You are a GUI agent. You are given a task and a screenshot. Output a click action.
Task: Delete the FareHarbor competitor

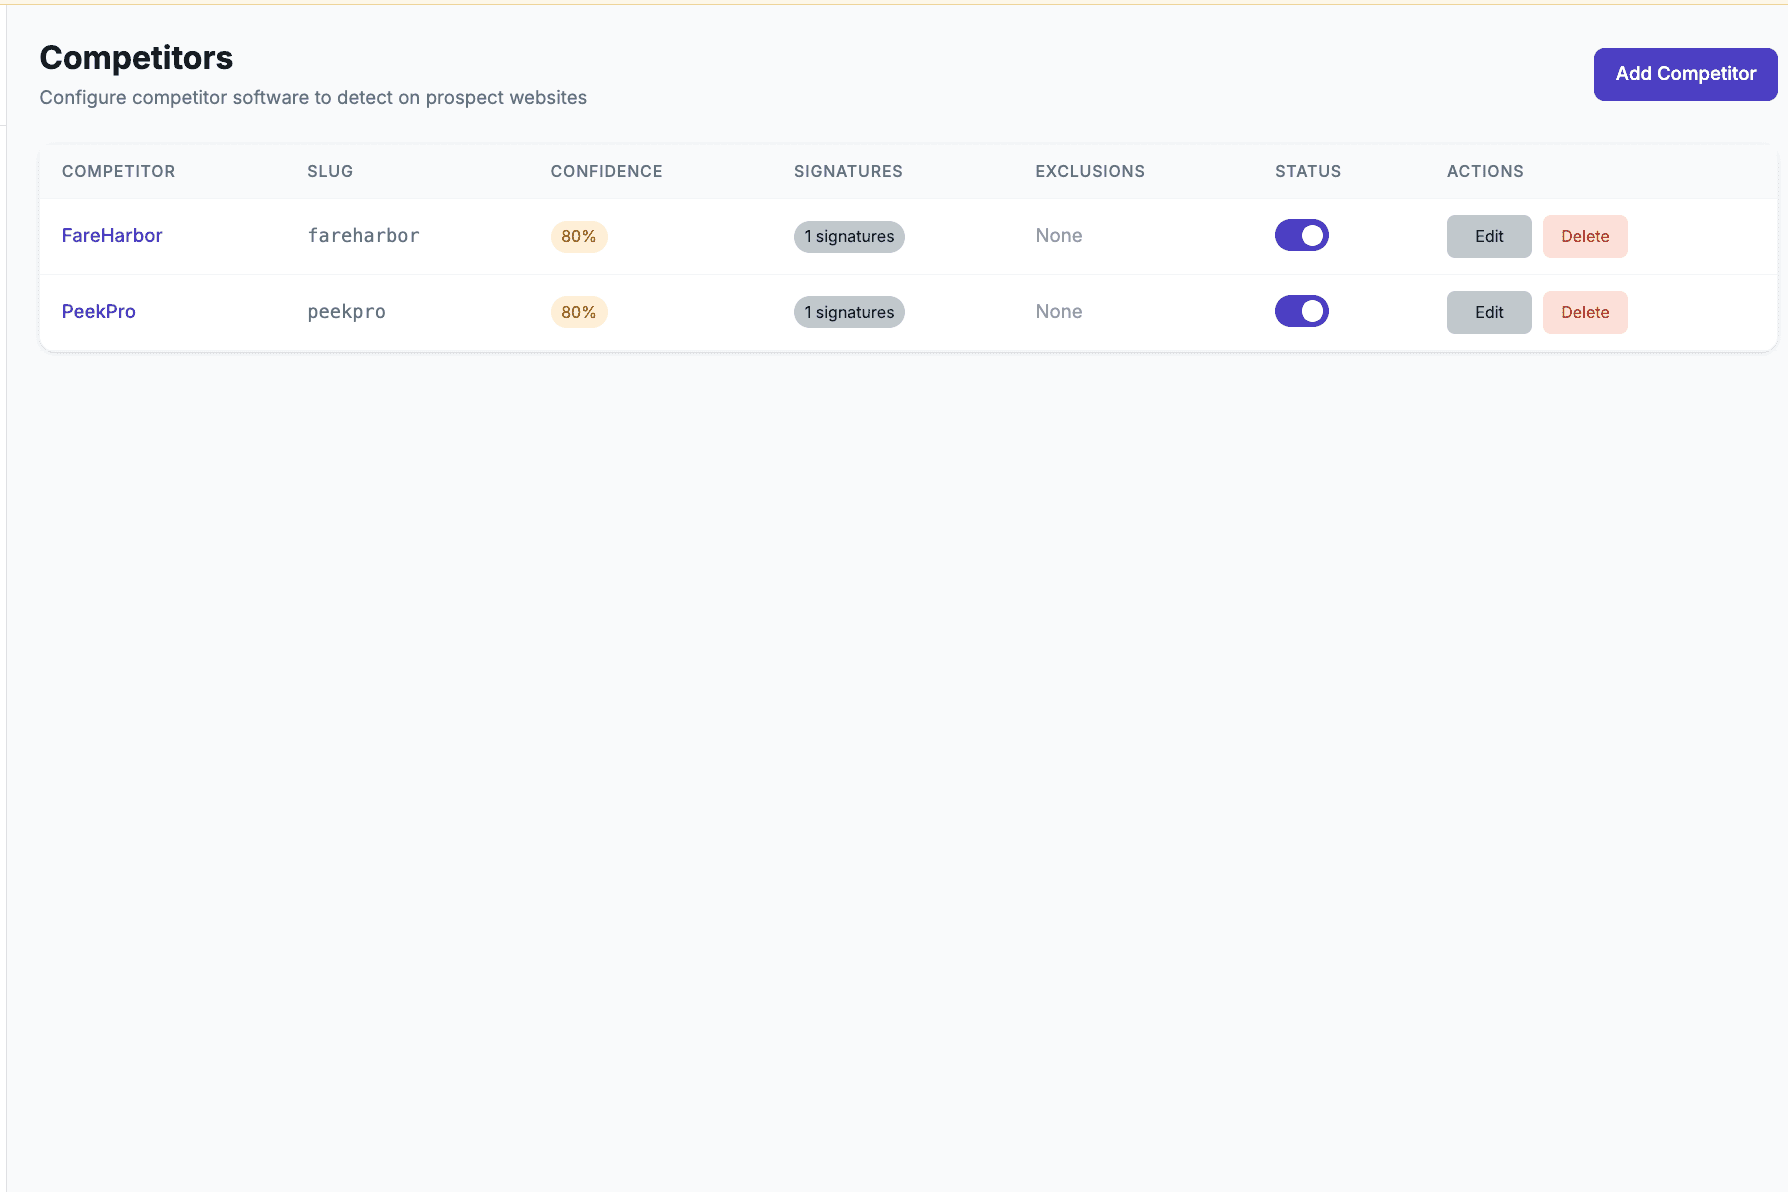click(1584, 236)
